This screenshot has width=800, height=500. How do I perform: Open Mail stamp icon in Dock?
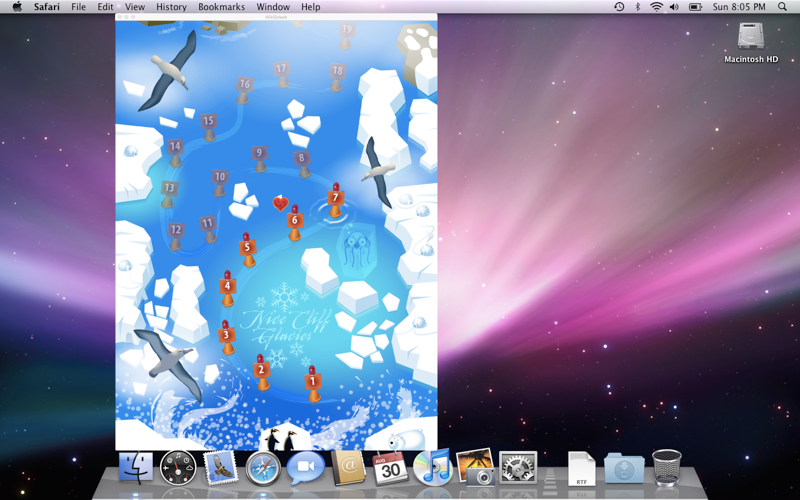pos(220,467)
